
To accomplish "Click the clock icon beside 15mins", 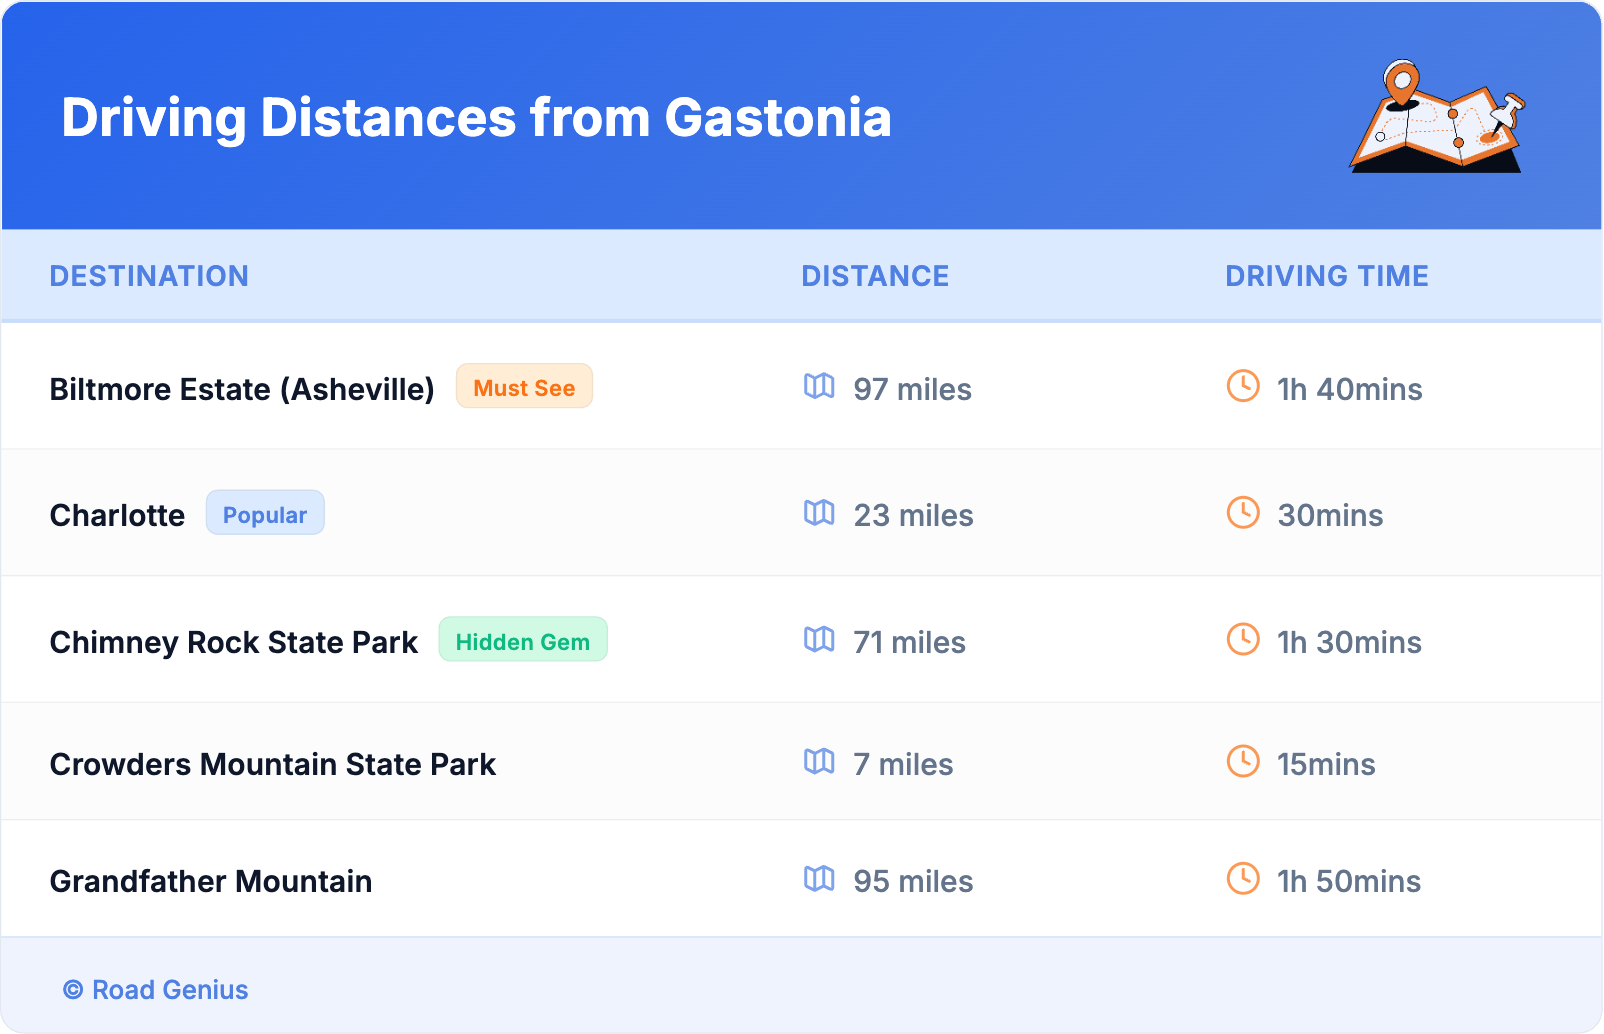I will pos(1243,762).
